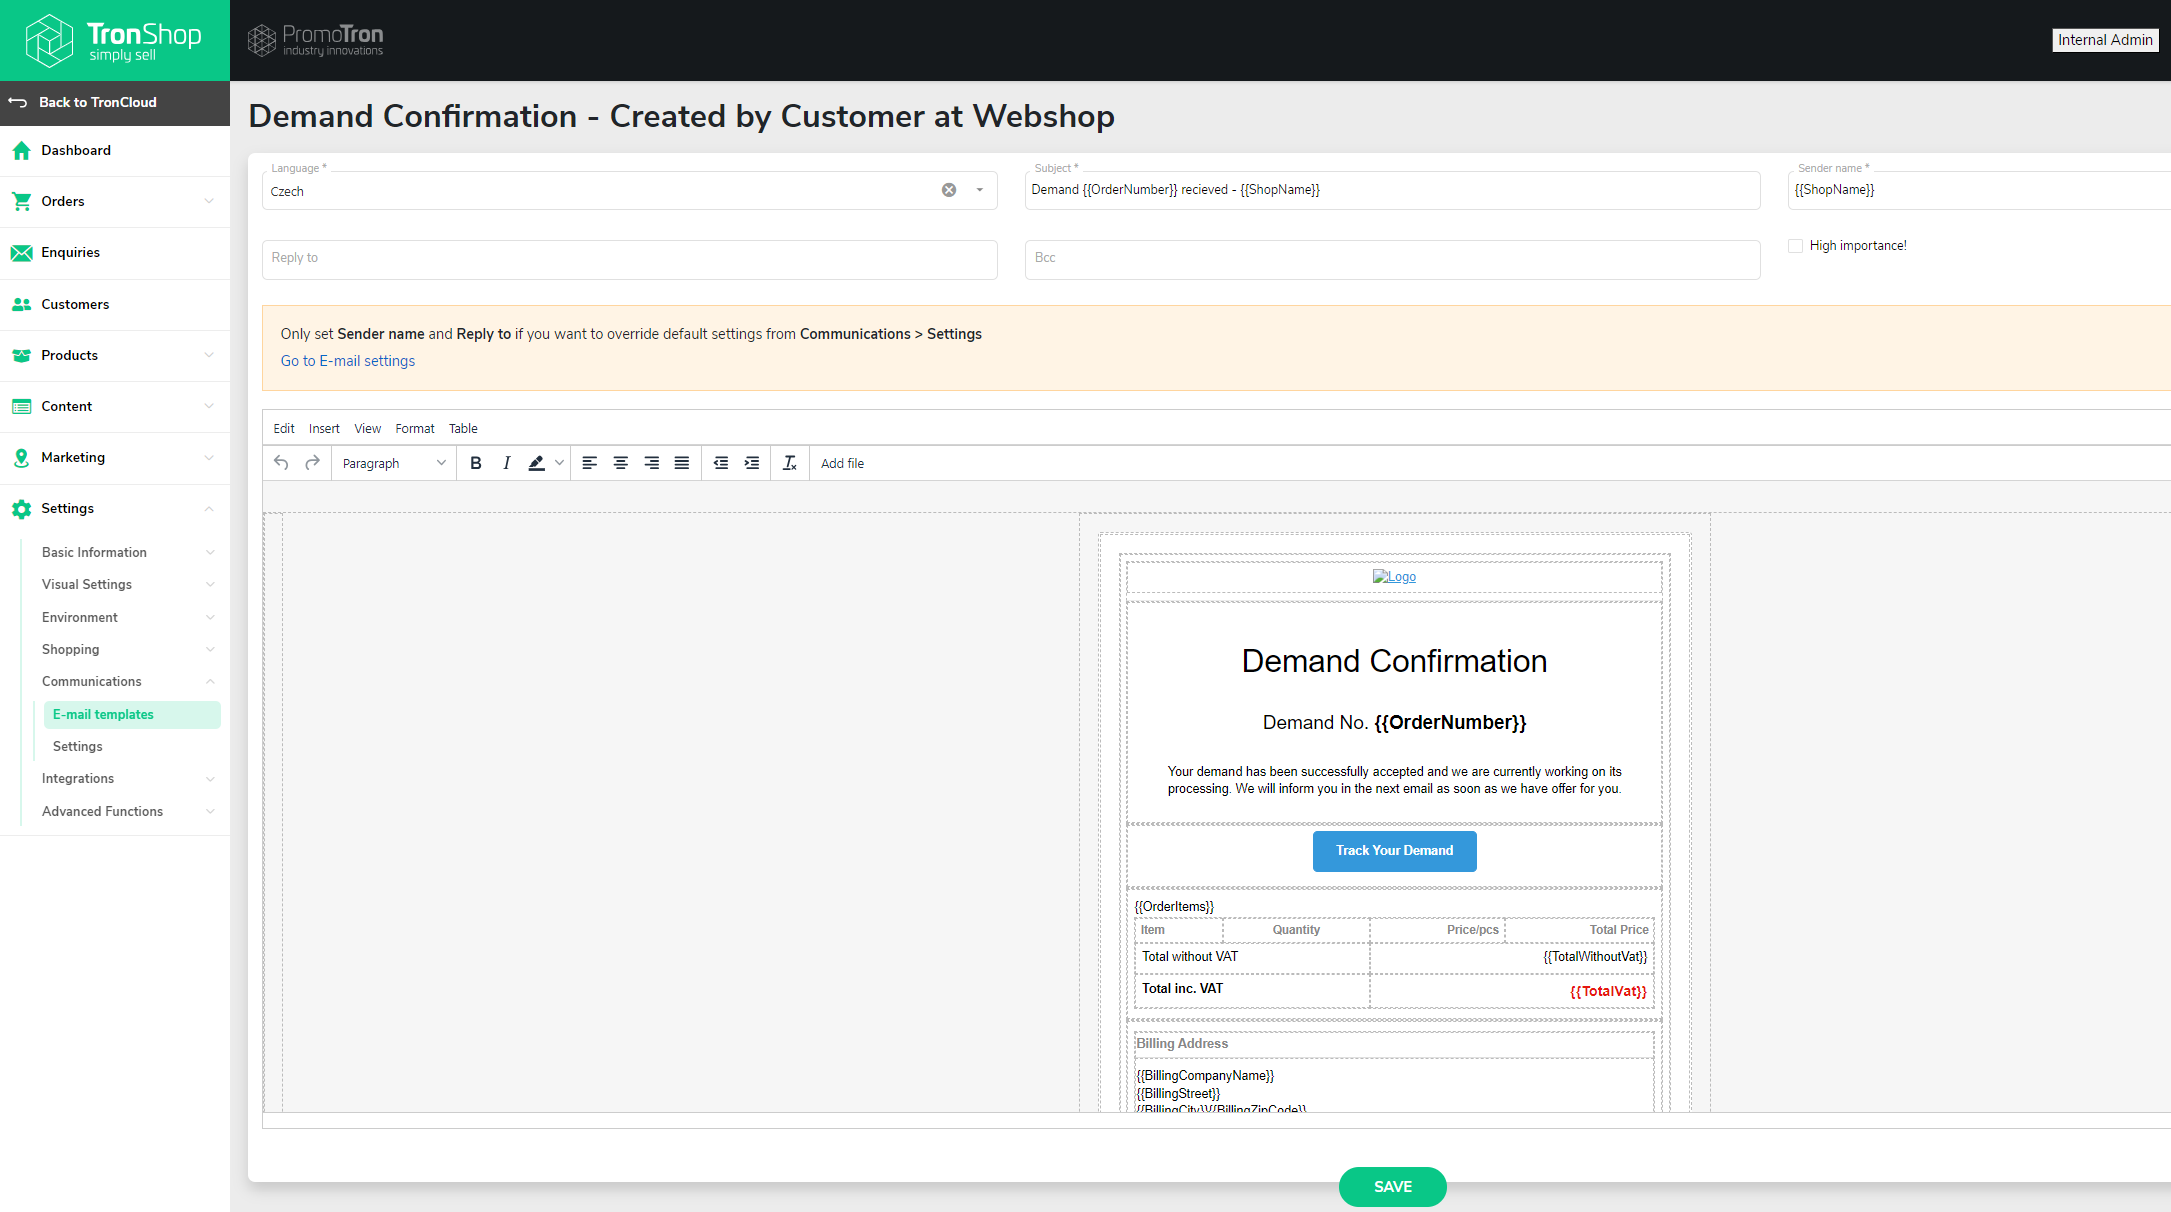Screen dimensions: 2171x1212
Task: Toggle italic formatting
Action: click(x=506, y=463)
